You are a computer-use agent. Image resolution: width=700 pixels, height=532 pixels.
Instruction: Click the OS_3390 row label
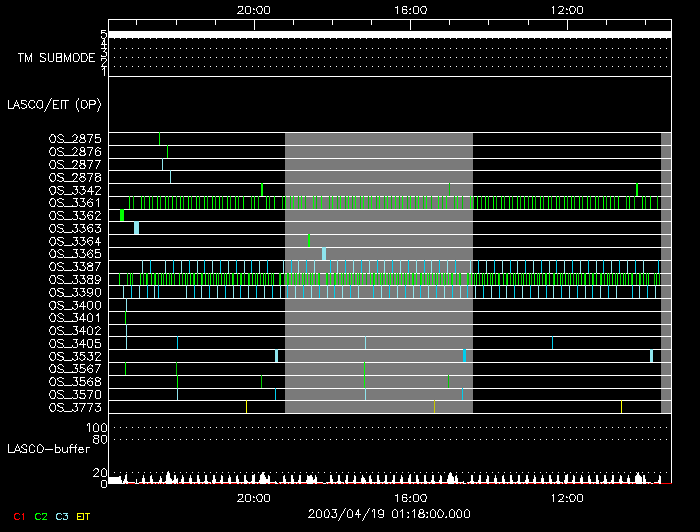[75, 293]
